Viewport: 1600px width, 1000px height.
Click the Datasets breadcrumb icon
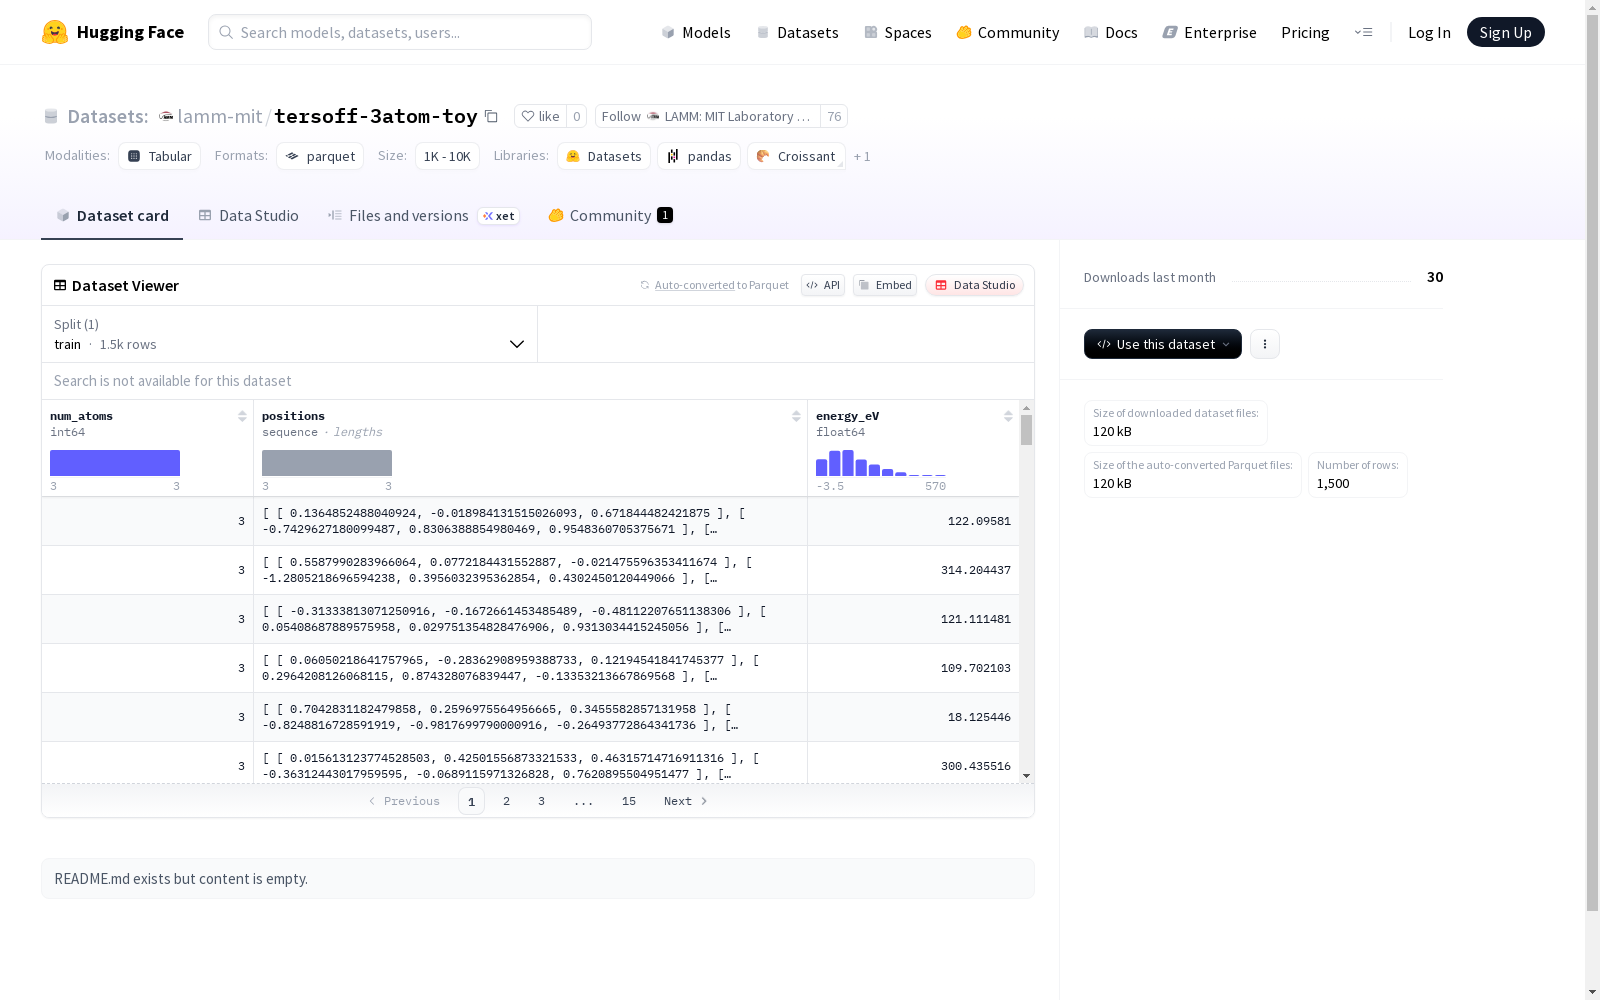point(51,116)
